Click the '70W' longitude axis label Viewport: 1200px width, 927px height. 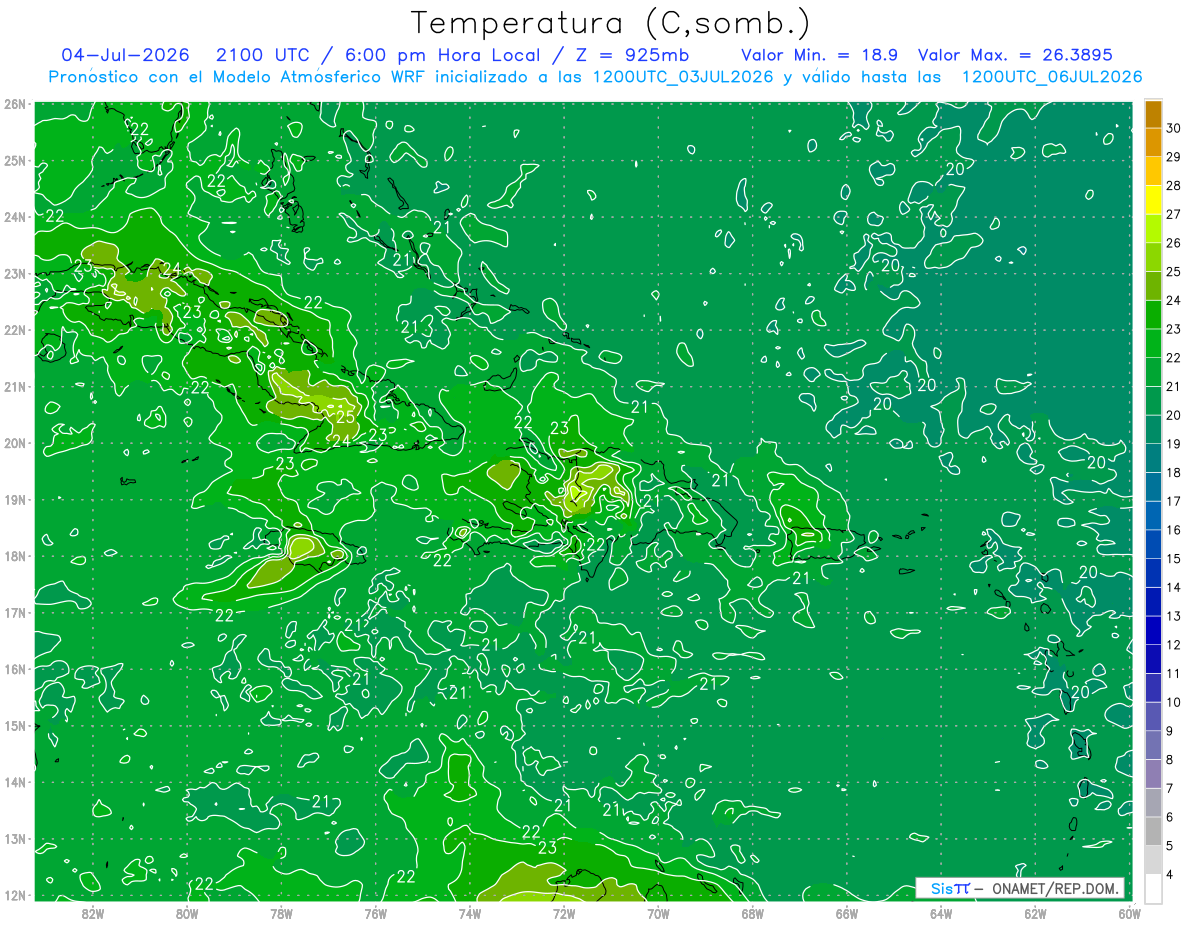click(x=658, y=913)
